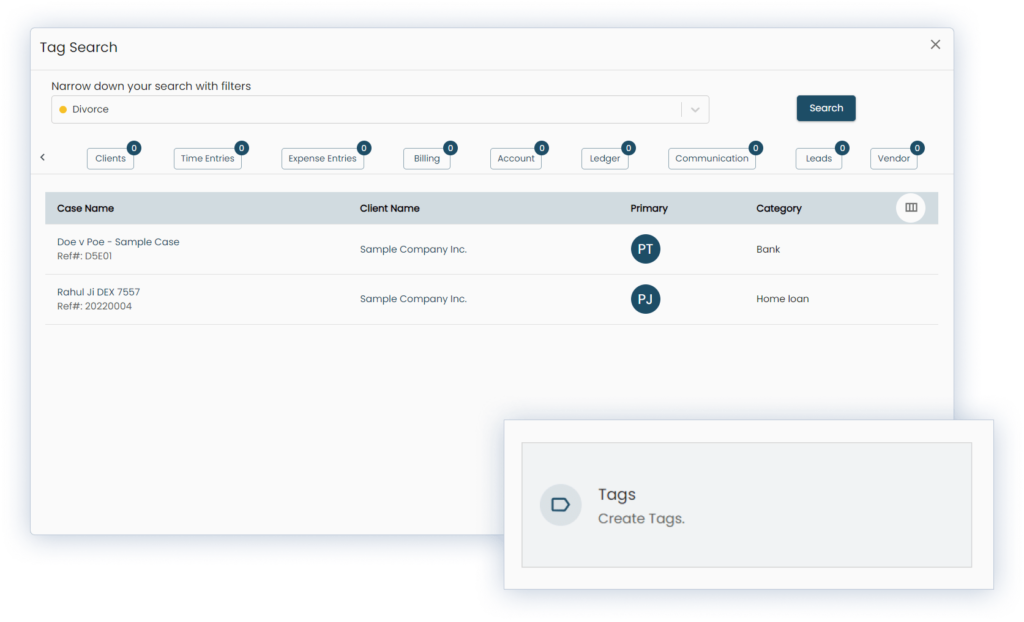Open the tag selection dropdown arrow
1024x622 pixels.
[x=695, y=109]
